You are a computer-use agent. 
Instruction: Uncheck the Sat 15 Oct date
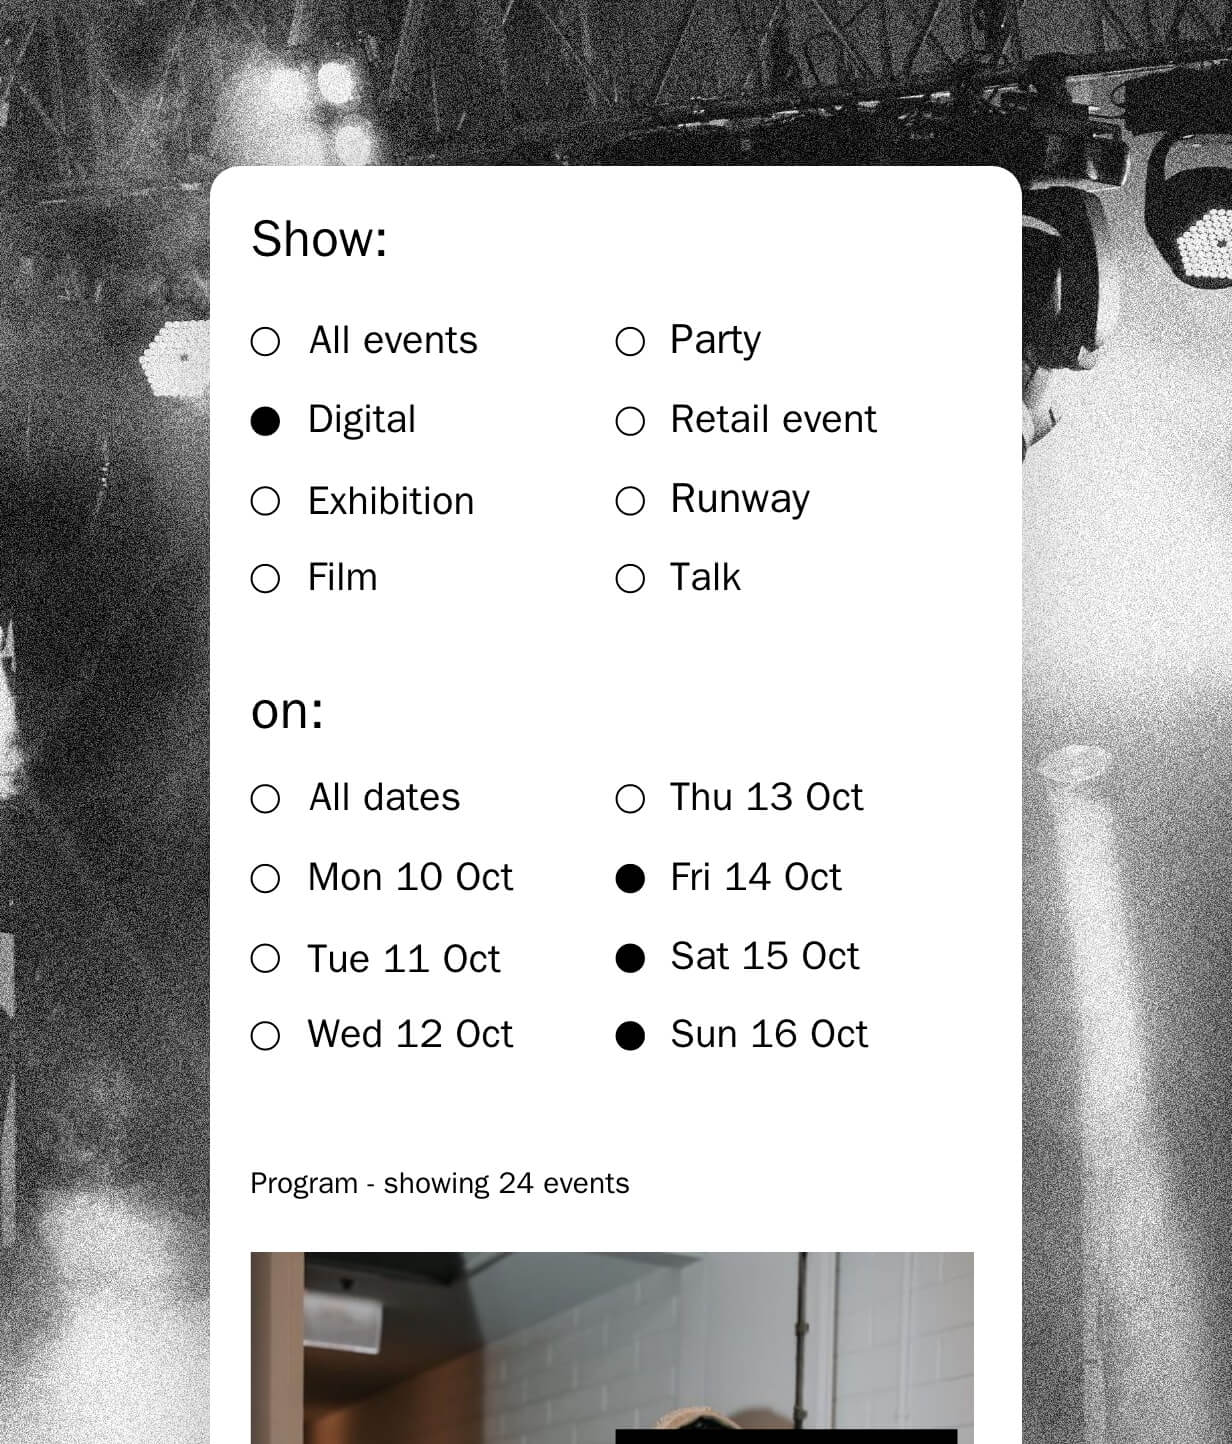[x=630, y=958]
